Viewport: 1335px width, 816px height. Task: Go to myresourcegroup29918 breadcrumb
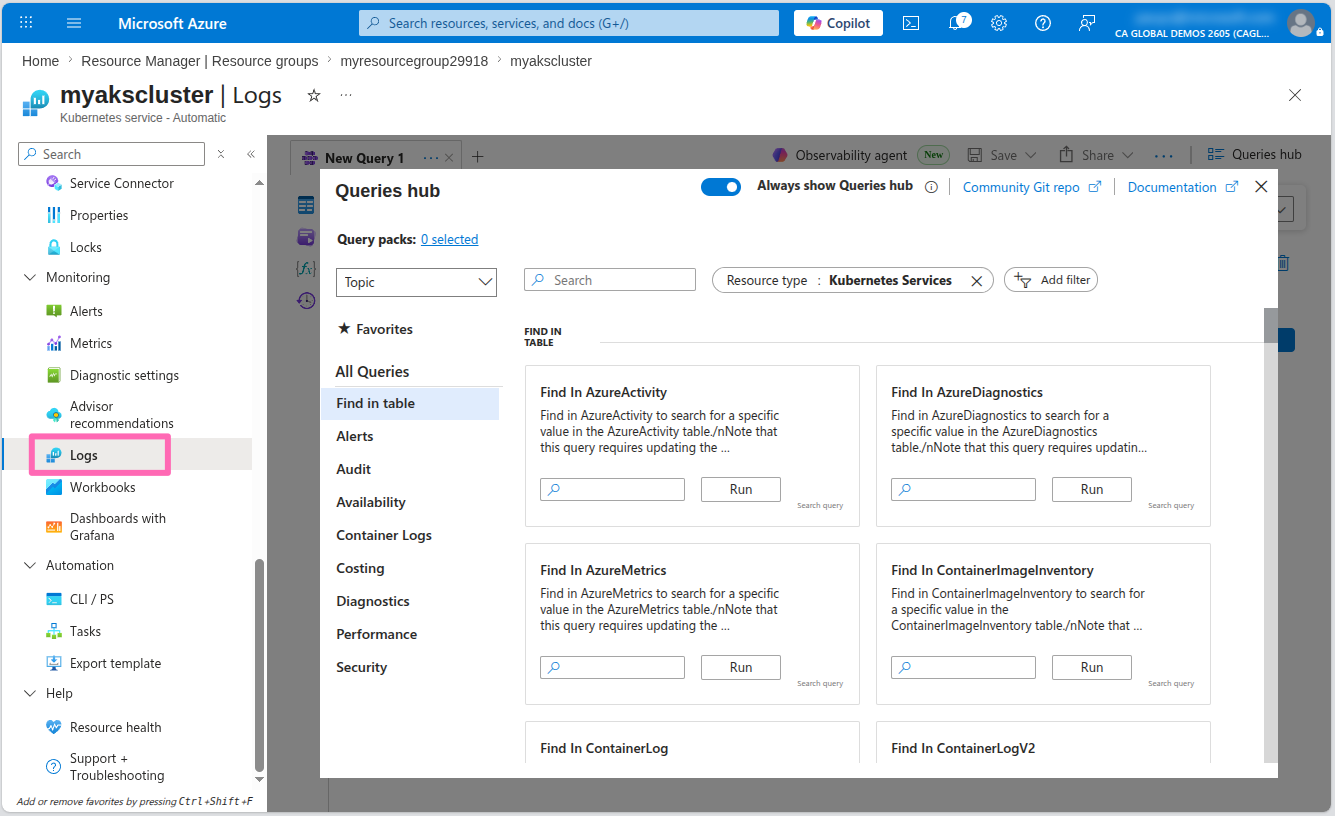(x=414, y=61)
